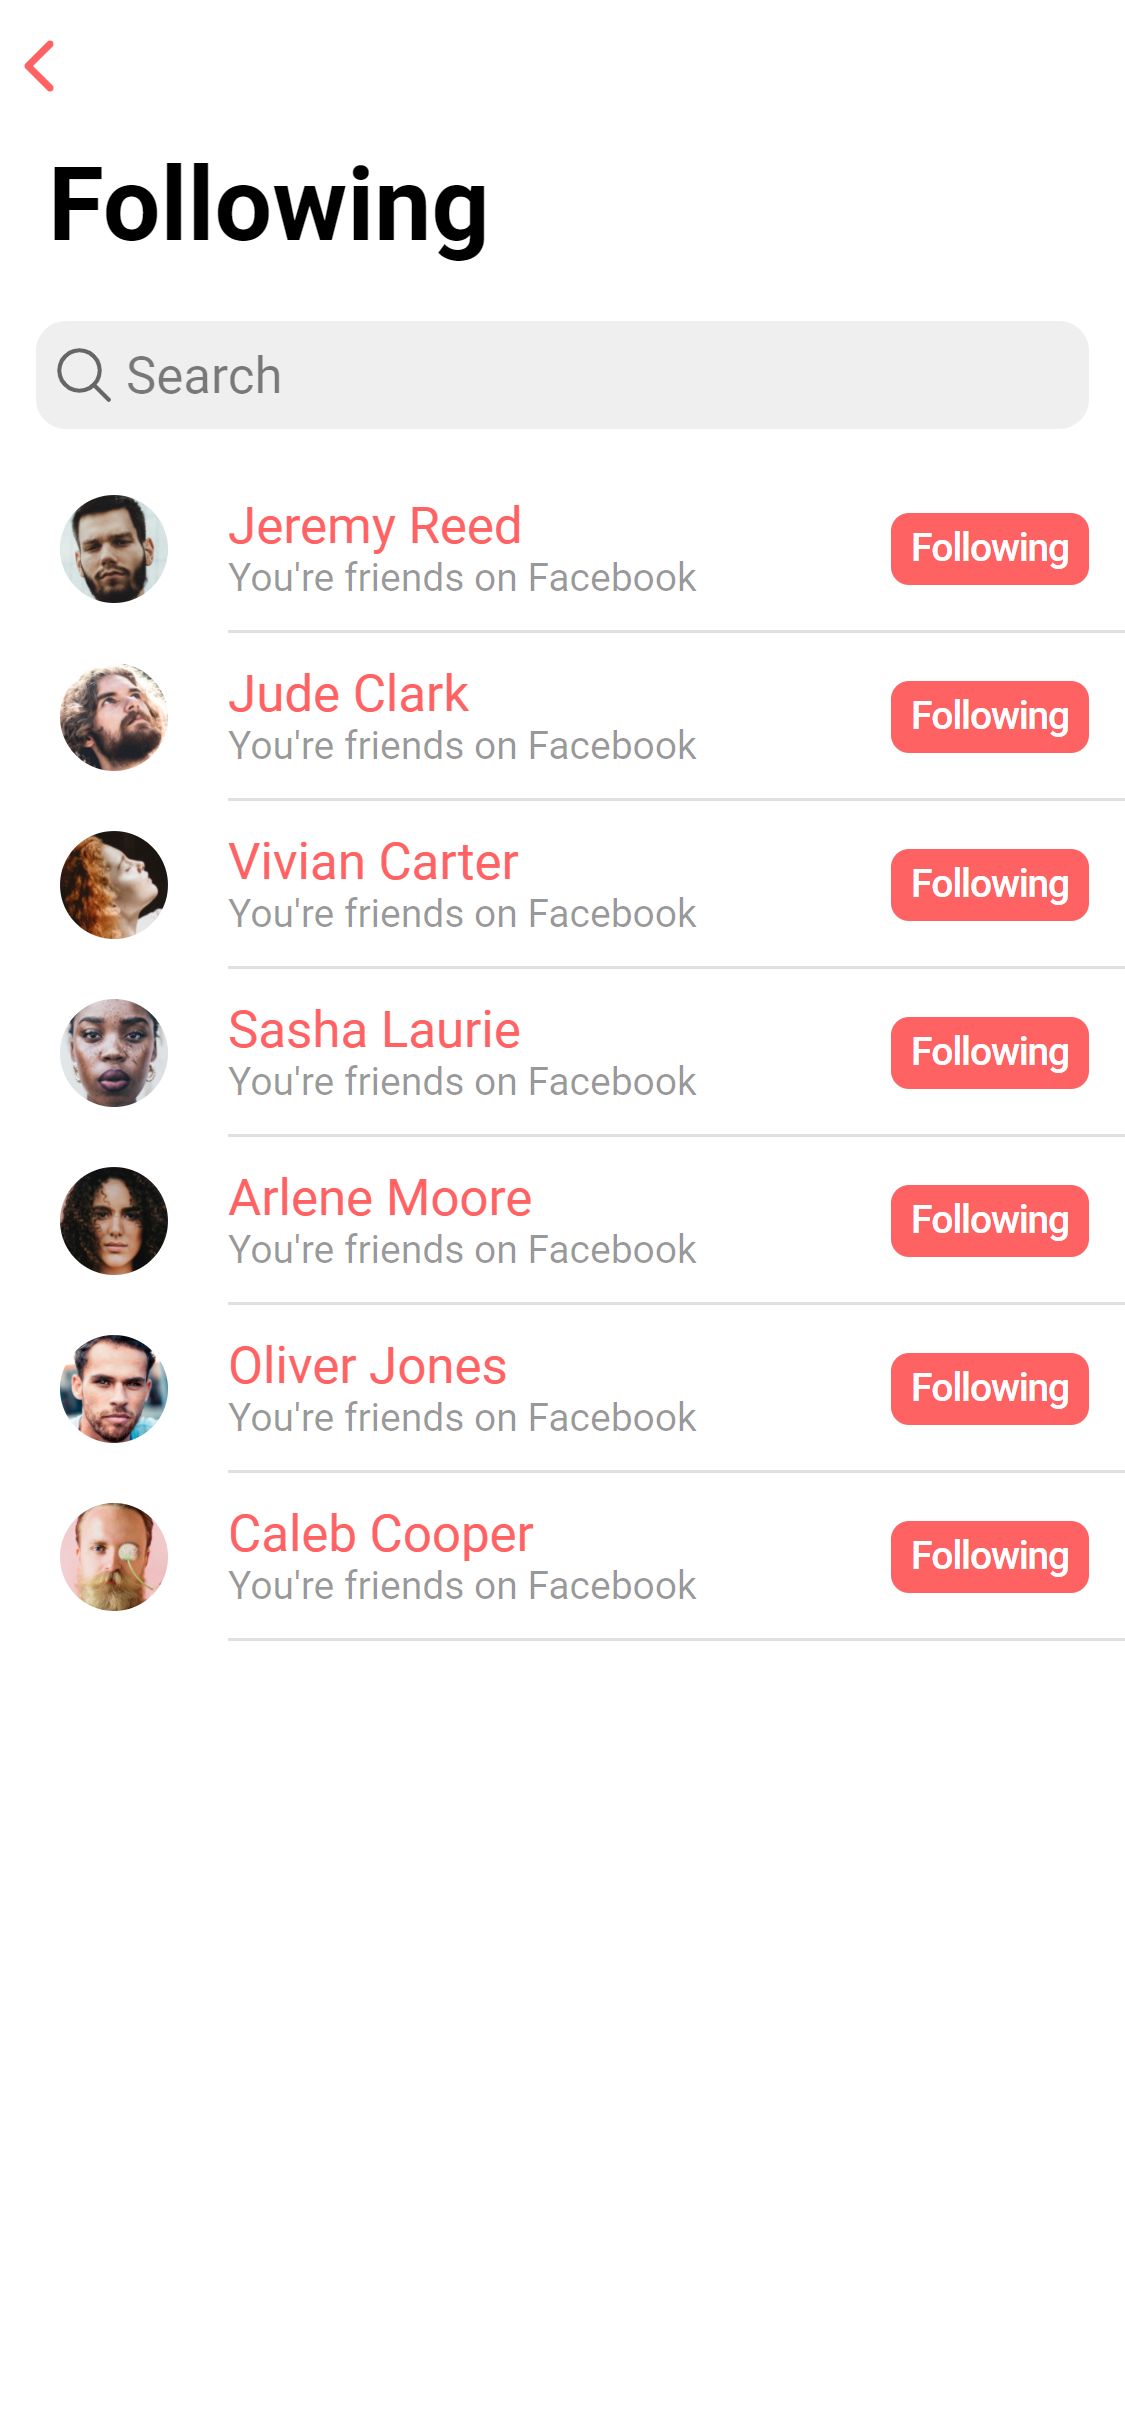The height and width of the screenshot is (2436, 1125).
Task: View Arlene Moore's profile avatar
Action: tap(114, 1221)
